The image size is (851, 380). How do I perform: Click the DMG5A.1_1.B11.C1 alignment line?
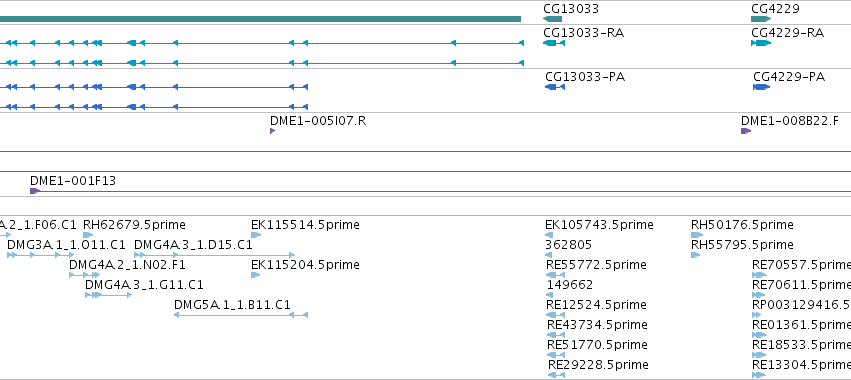[241, 315]
